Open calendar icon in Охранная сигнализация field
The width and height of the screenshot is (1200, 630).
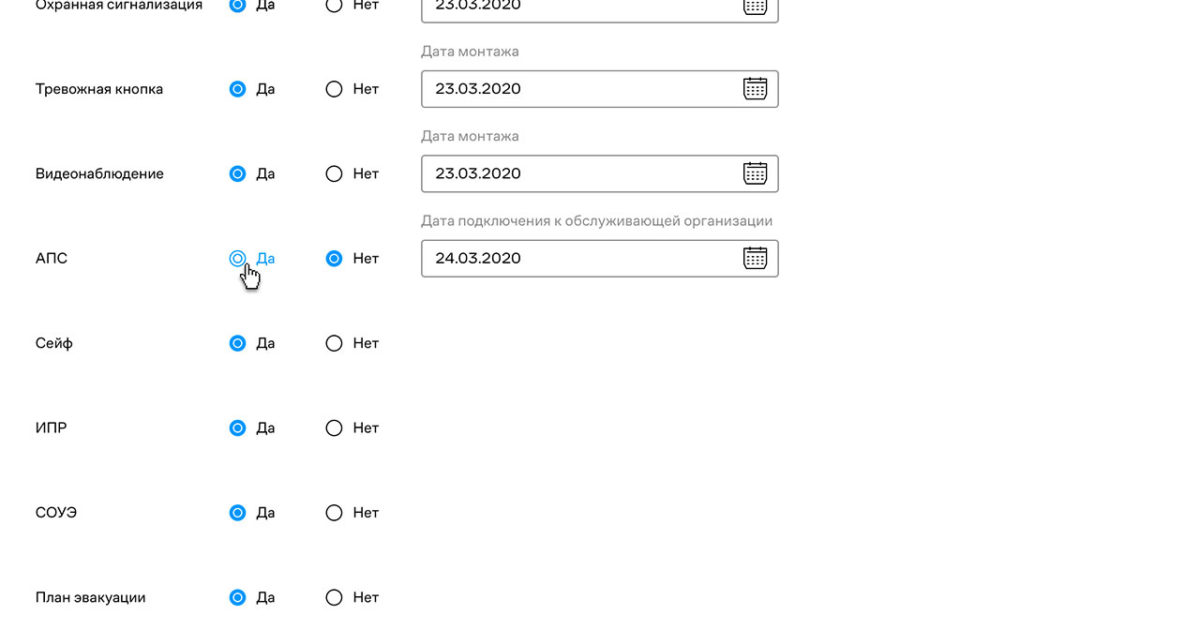click(x=755, y=6)
